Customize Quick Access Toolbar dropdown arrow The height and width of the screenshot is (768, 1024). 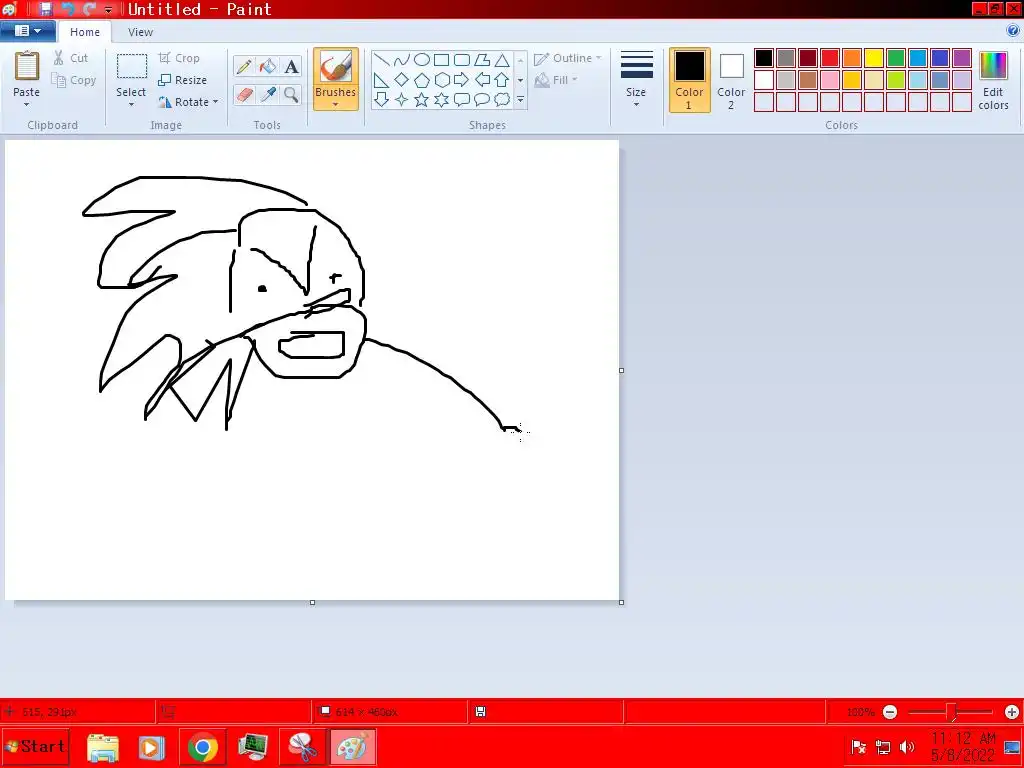(x=108, y=9)
